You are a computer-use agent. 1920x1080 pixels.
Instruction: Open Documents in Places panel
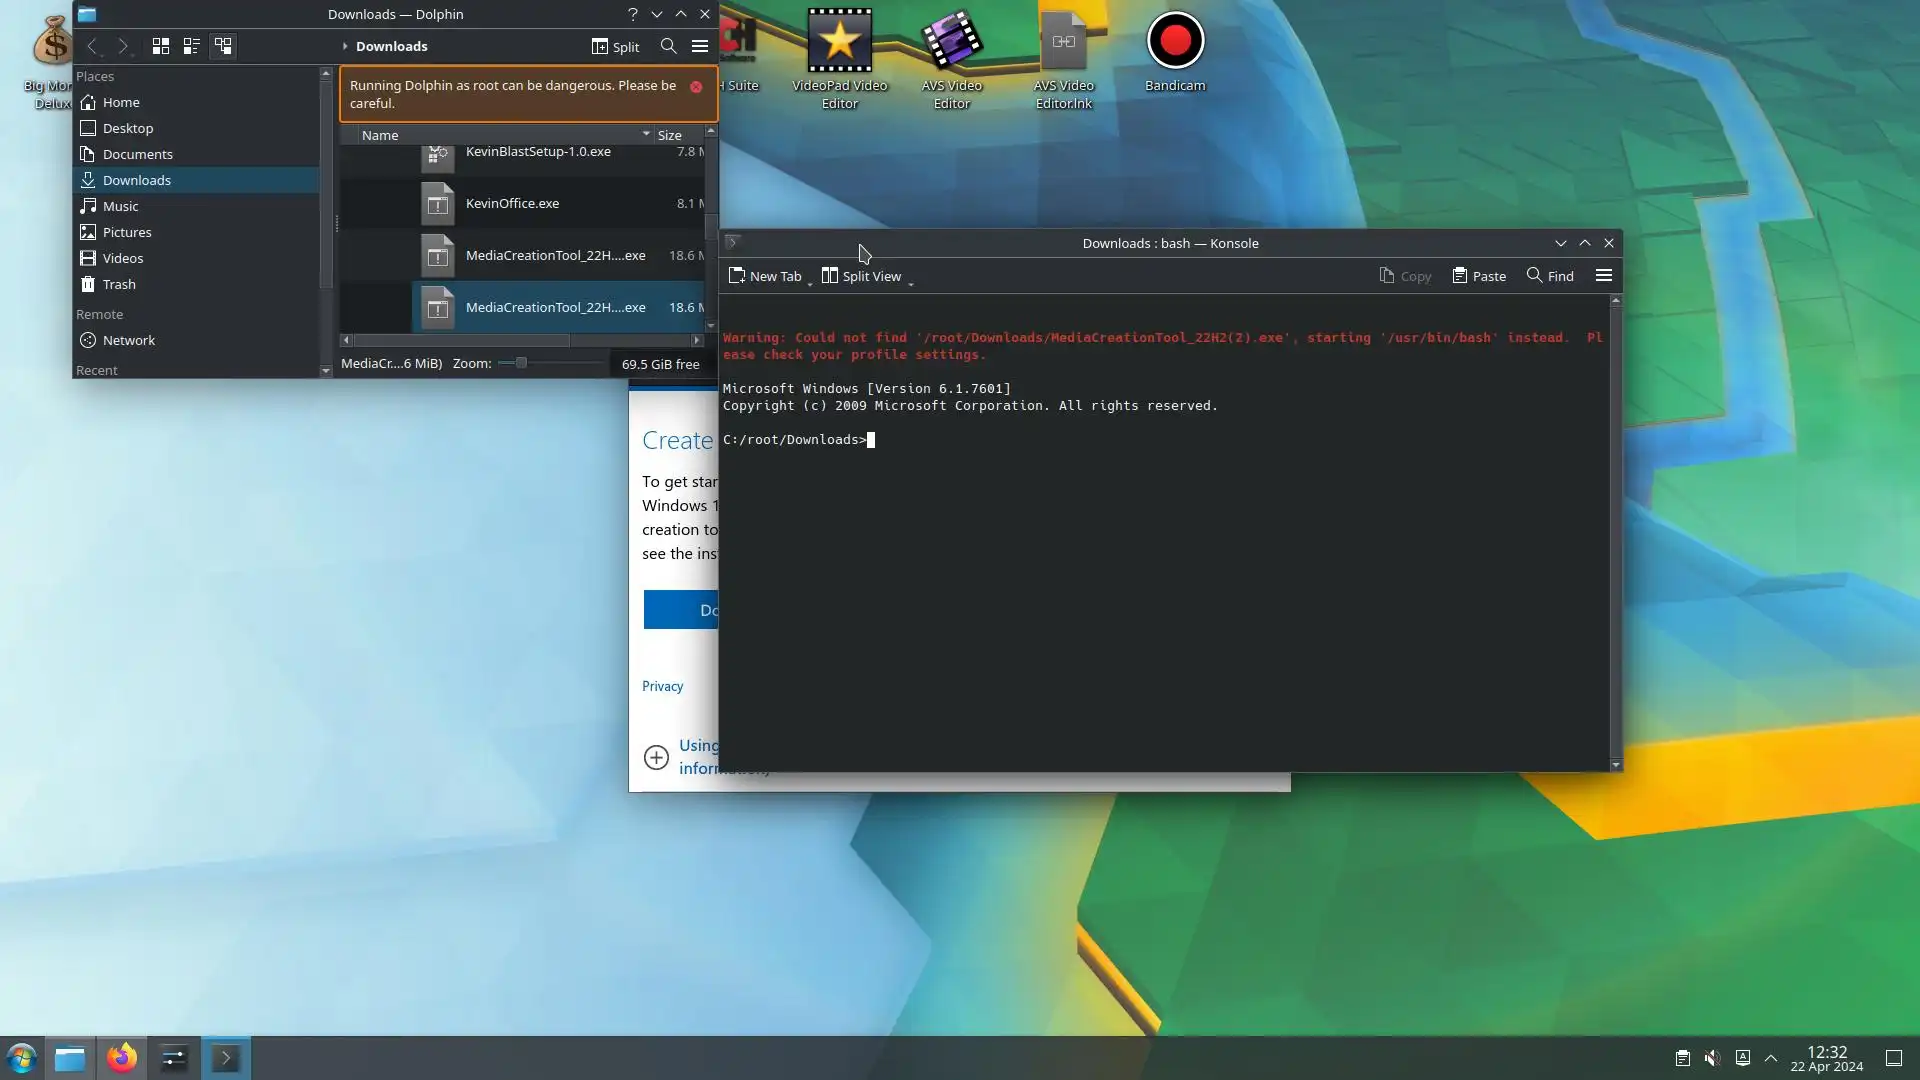point(137,154)
